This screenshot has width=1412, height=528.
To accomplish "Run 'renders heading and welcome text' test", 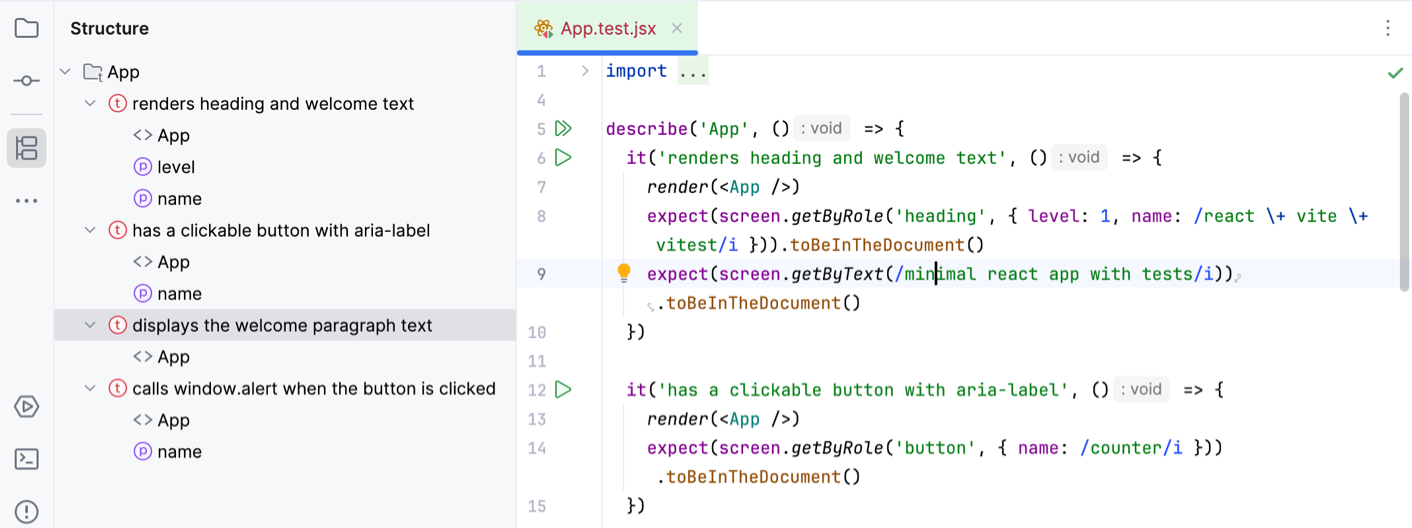I will pyautogui.click(x=563, y=157).
